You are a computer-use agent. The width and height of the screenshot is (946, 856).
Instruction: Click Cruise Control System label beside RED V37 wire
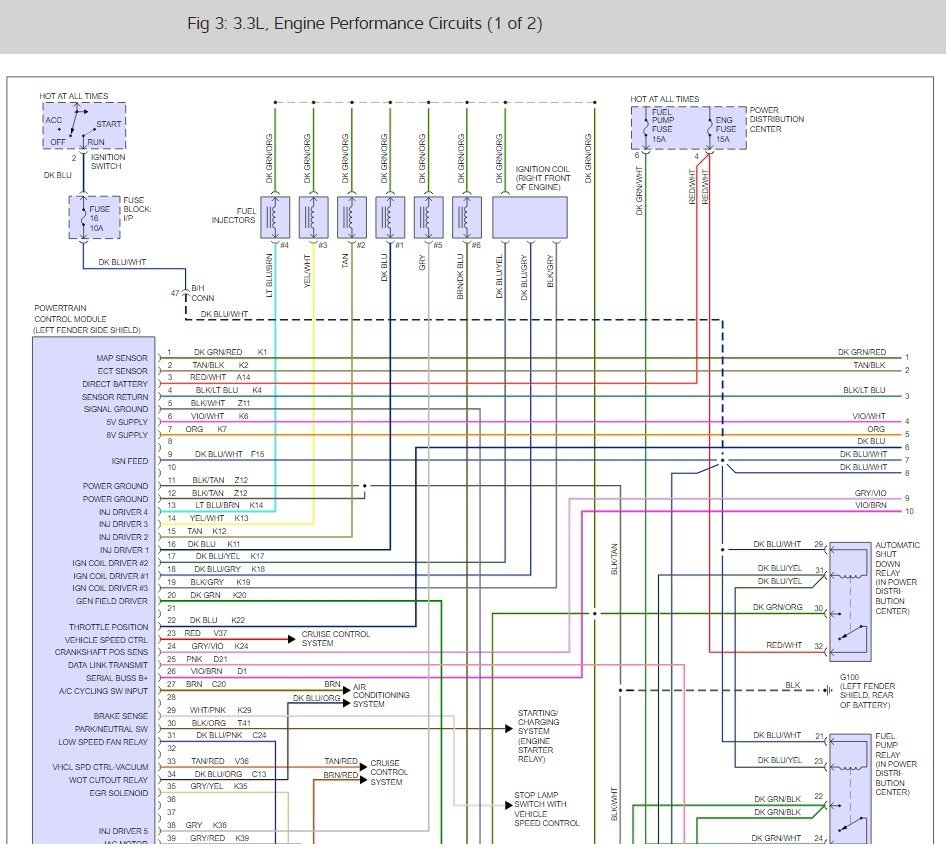point(335,638)
